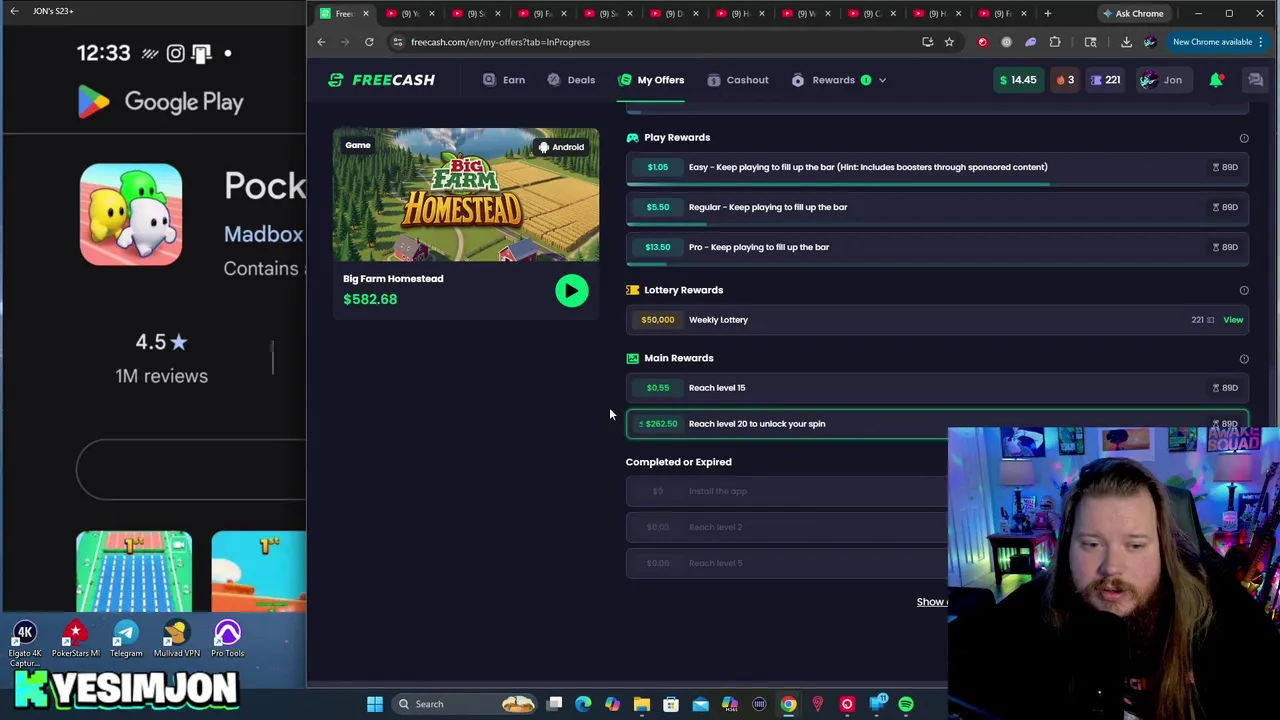This screenshot has width=1280, height=720.
Task: Open the $14.45 balance widget
Action: [x=1017, y=80]
